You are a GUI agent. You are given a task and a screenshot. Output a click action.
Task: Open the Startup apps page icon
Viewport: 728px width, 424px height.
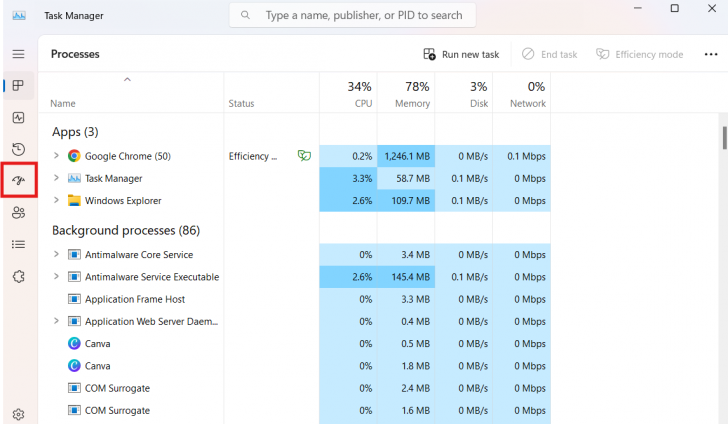point(19,180)
